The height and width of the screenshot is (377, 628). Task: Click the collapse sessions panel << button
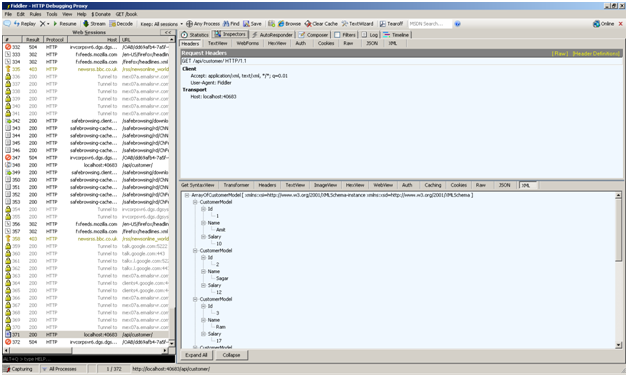pyautogui.click(x=167, y=32)
